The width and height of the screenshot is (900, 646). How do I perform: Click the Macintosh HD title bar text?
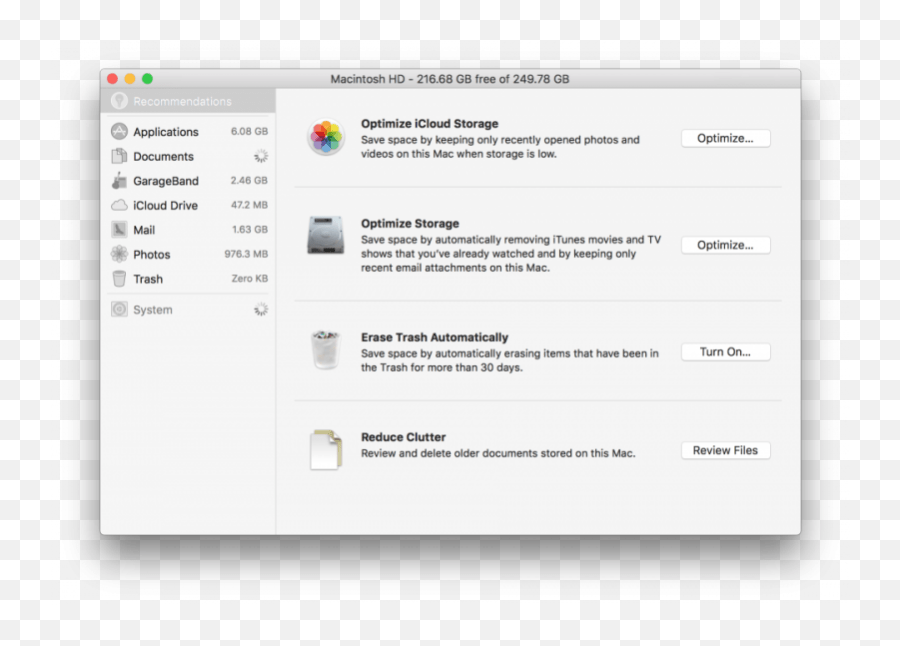(x=450, y=78)
